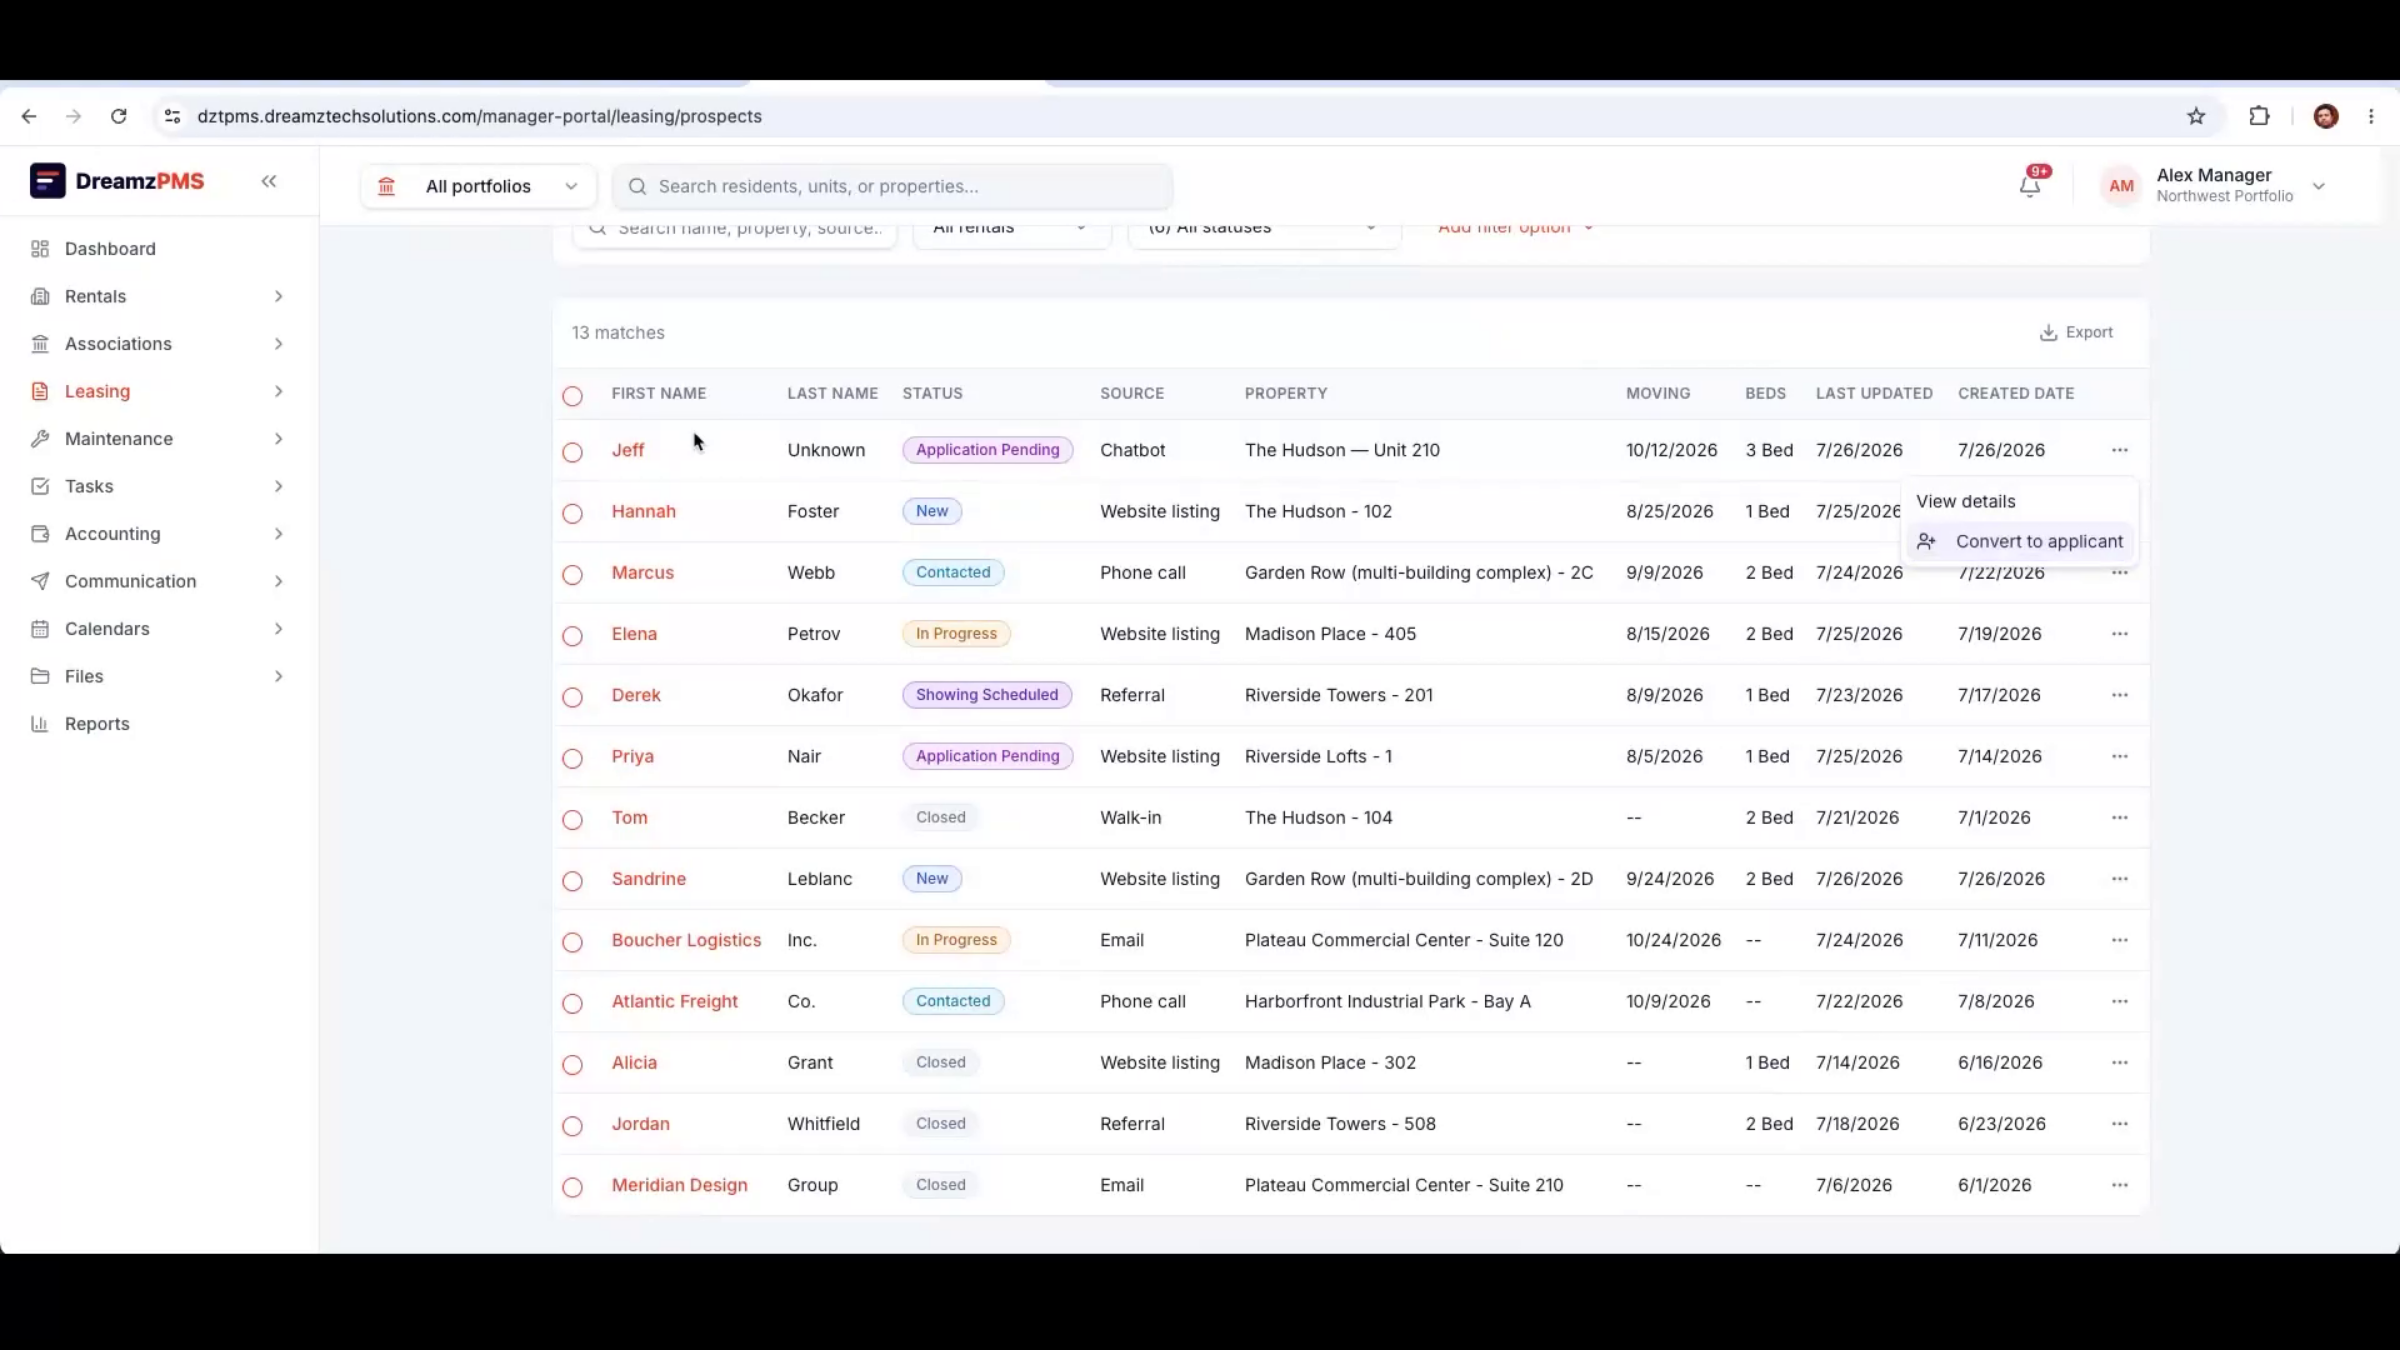Image resolution: width=2400 pixels, height=1350 pixels.
Task: Click Derek's Showing Scheduled status badge
Action: pyautogui.click(x=987, y=695)
